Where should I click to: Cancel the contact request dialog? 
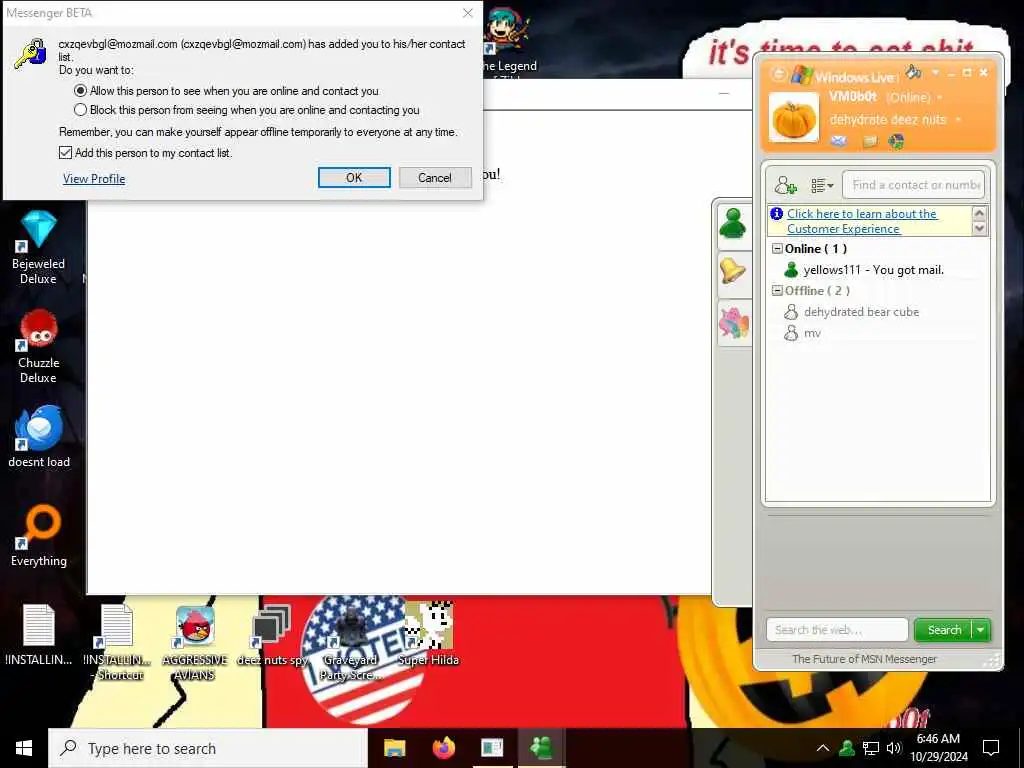[x=435, y=178]
